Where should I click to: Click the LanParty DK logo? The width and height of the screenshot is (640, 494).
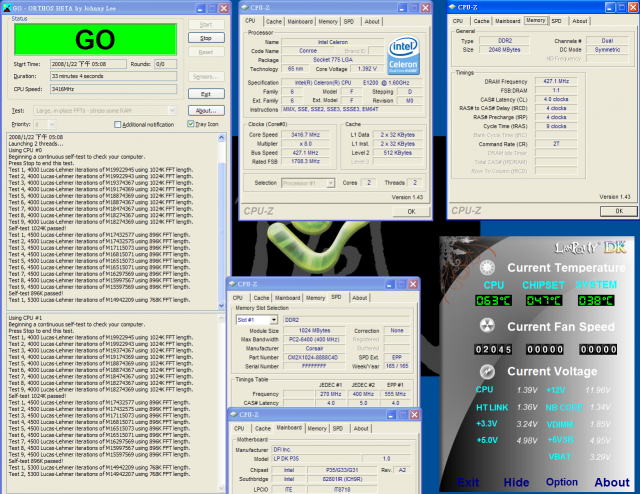pyautogui.click(x=589, y=247)
